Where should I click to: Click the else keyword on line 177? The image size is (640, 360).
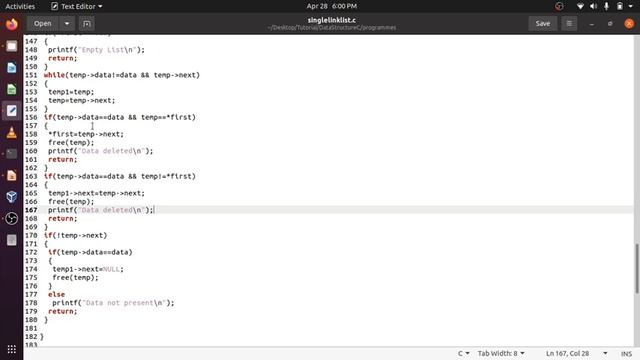coord(56,294)
